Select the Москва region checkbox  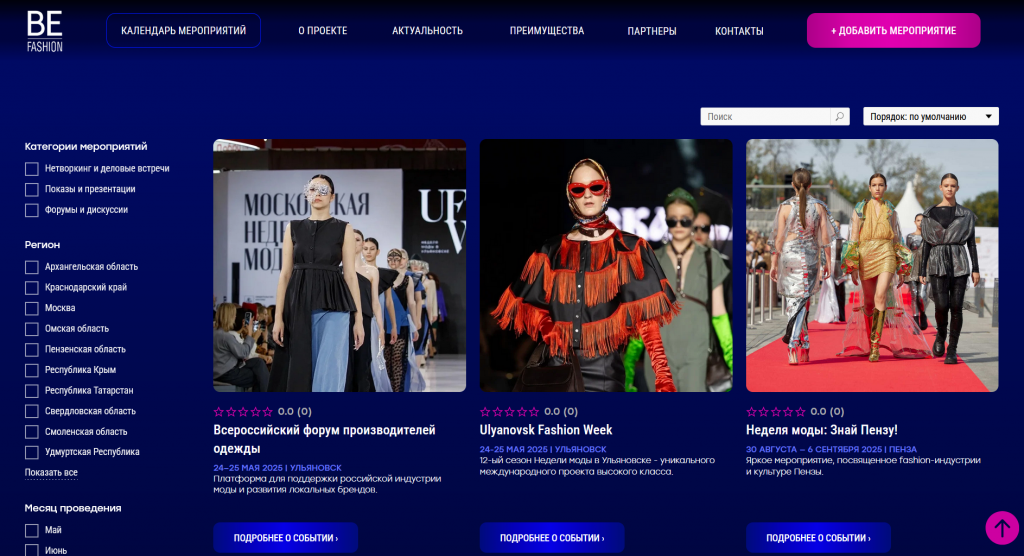click(x=31, y=308)
